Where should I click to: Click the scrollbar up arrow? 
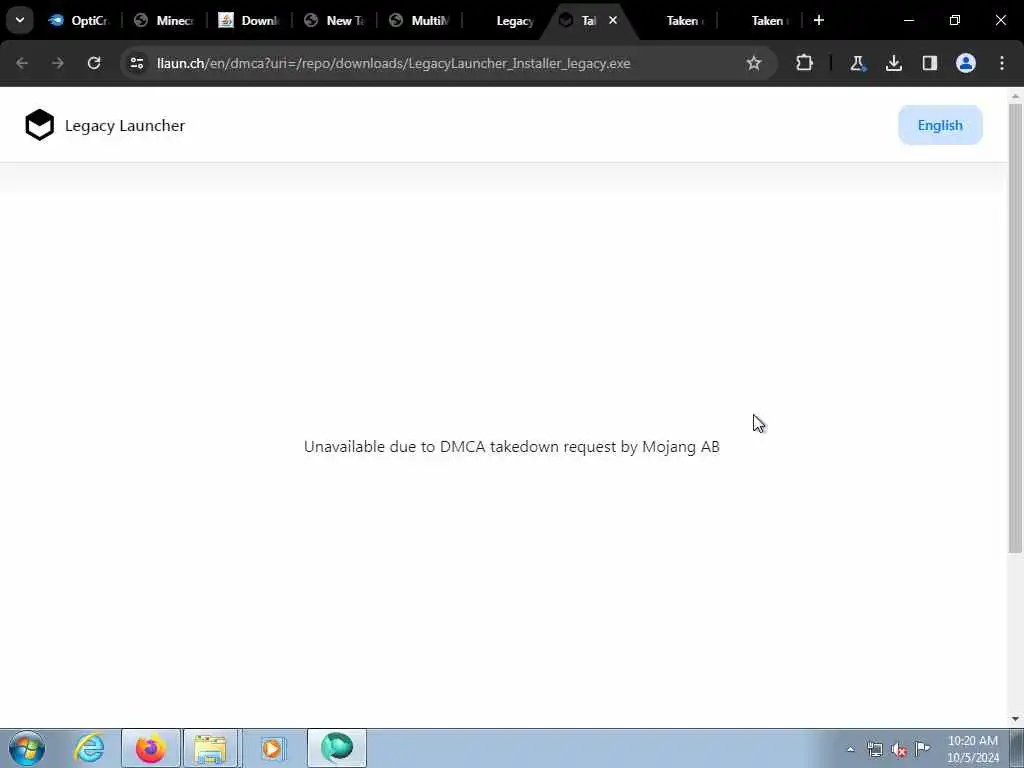click(1016, 96)
